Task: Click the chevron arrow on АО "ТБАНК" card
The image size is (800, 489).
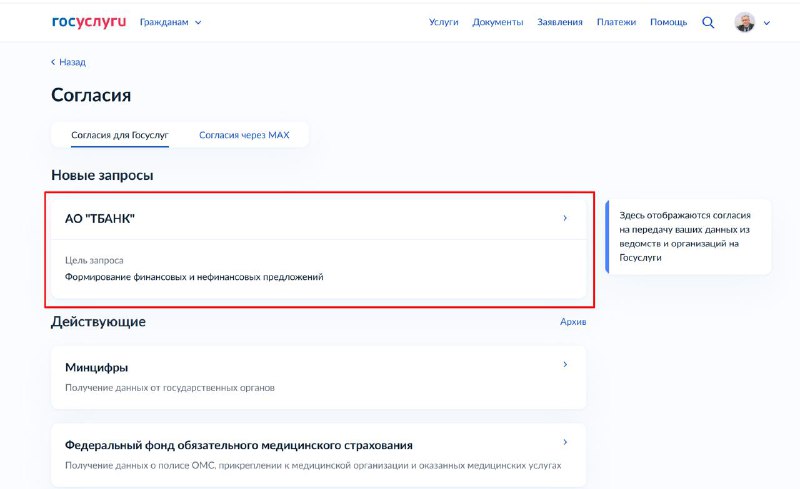Action: (565, 218)
